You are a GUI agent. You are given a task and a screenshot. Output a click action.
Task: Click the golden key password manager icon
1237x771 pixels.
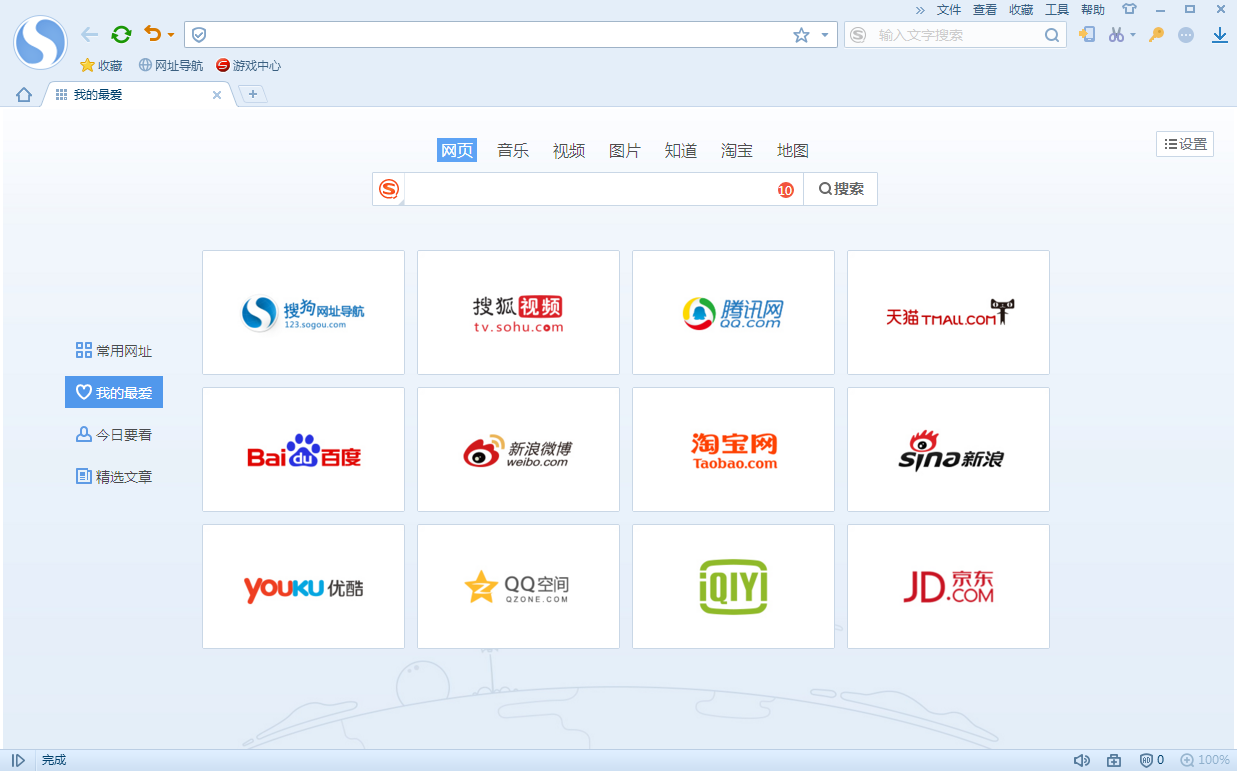pos(1156,35)
